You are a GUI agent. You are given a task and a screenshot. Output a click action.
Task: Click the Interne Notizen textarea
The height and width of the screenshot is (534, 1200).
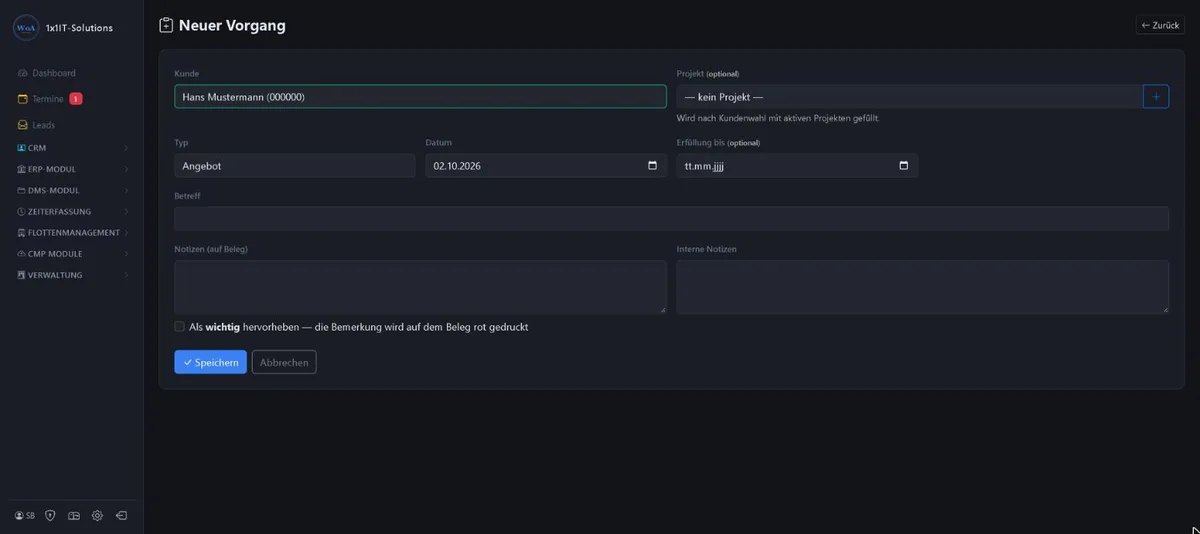pos(923,287)
